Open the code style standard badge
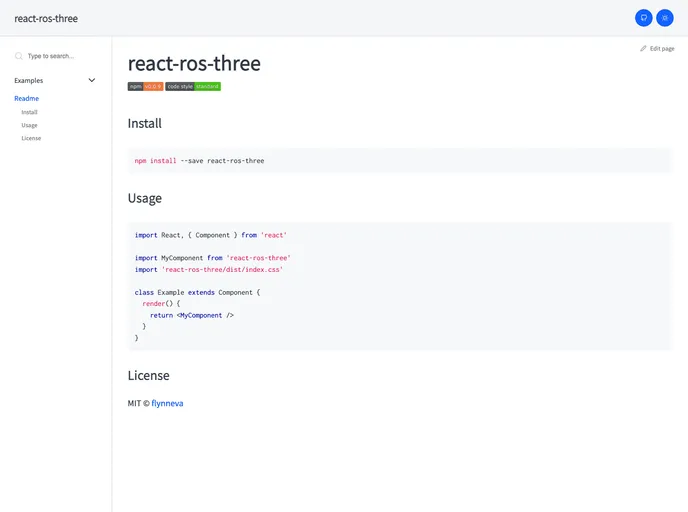688x512 pixels. coord(193,86)
